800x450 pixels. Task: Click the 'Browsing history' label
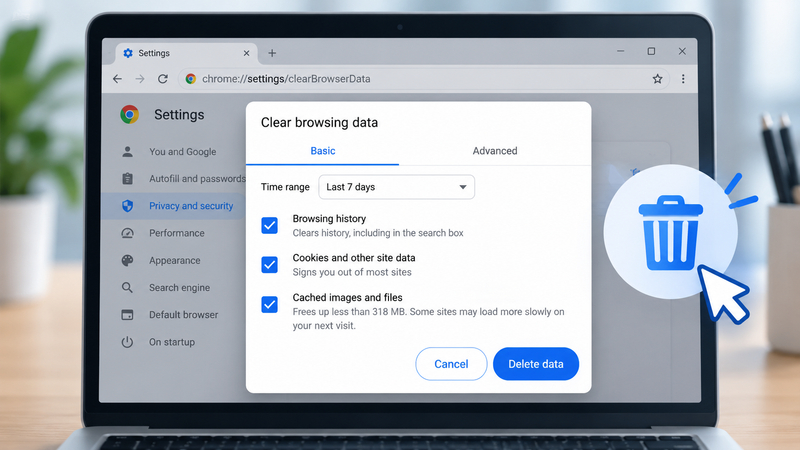329,218
